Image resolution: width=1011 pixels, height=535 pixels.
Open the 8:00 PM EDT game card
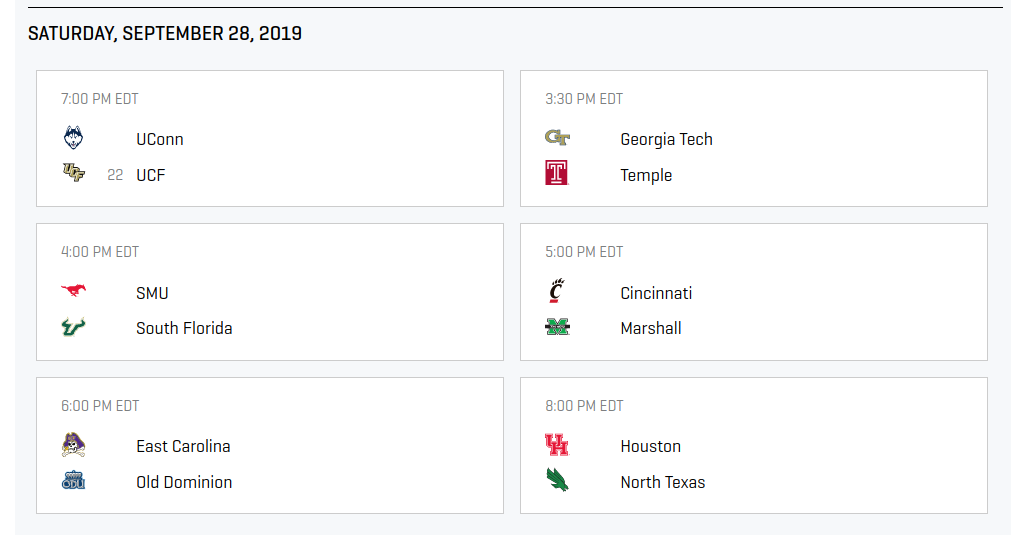point(754,445)
